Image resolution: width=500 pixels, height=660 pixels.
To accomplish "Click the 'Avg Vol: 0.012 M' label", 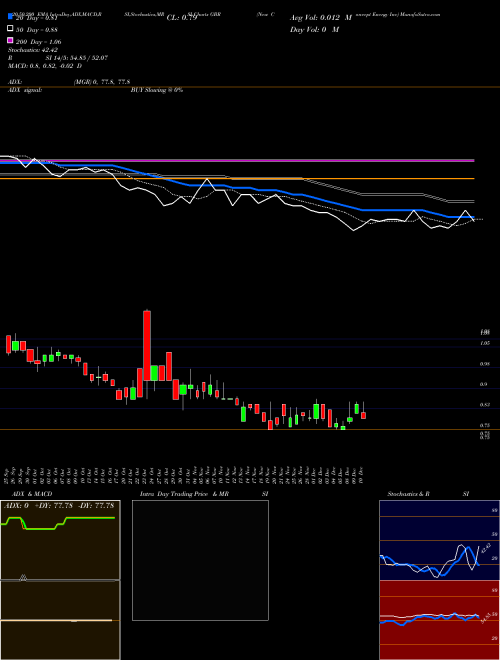I will point(321,18).
